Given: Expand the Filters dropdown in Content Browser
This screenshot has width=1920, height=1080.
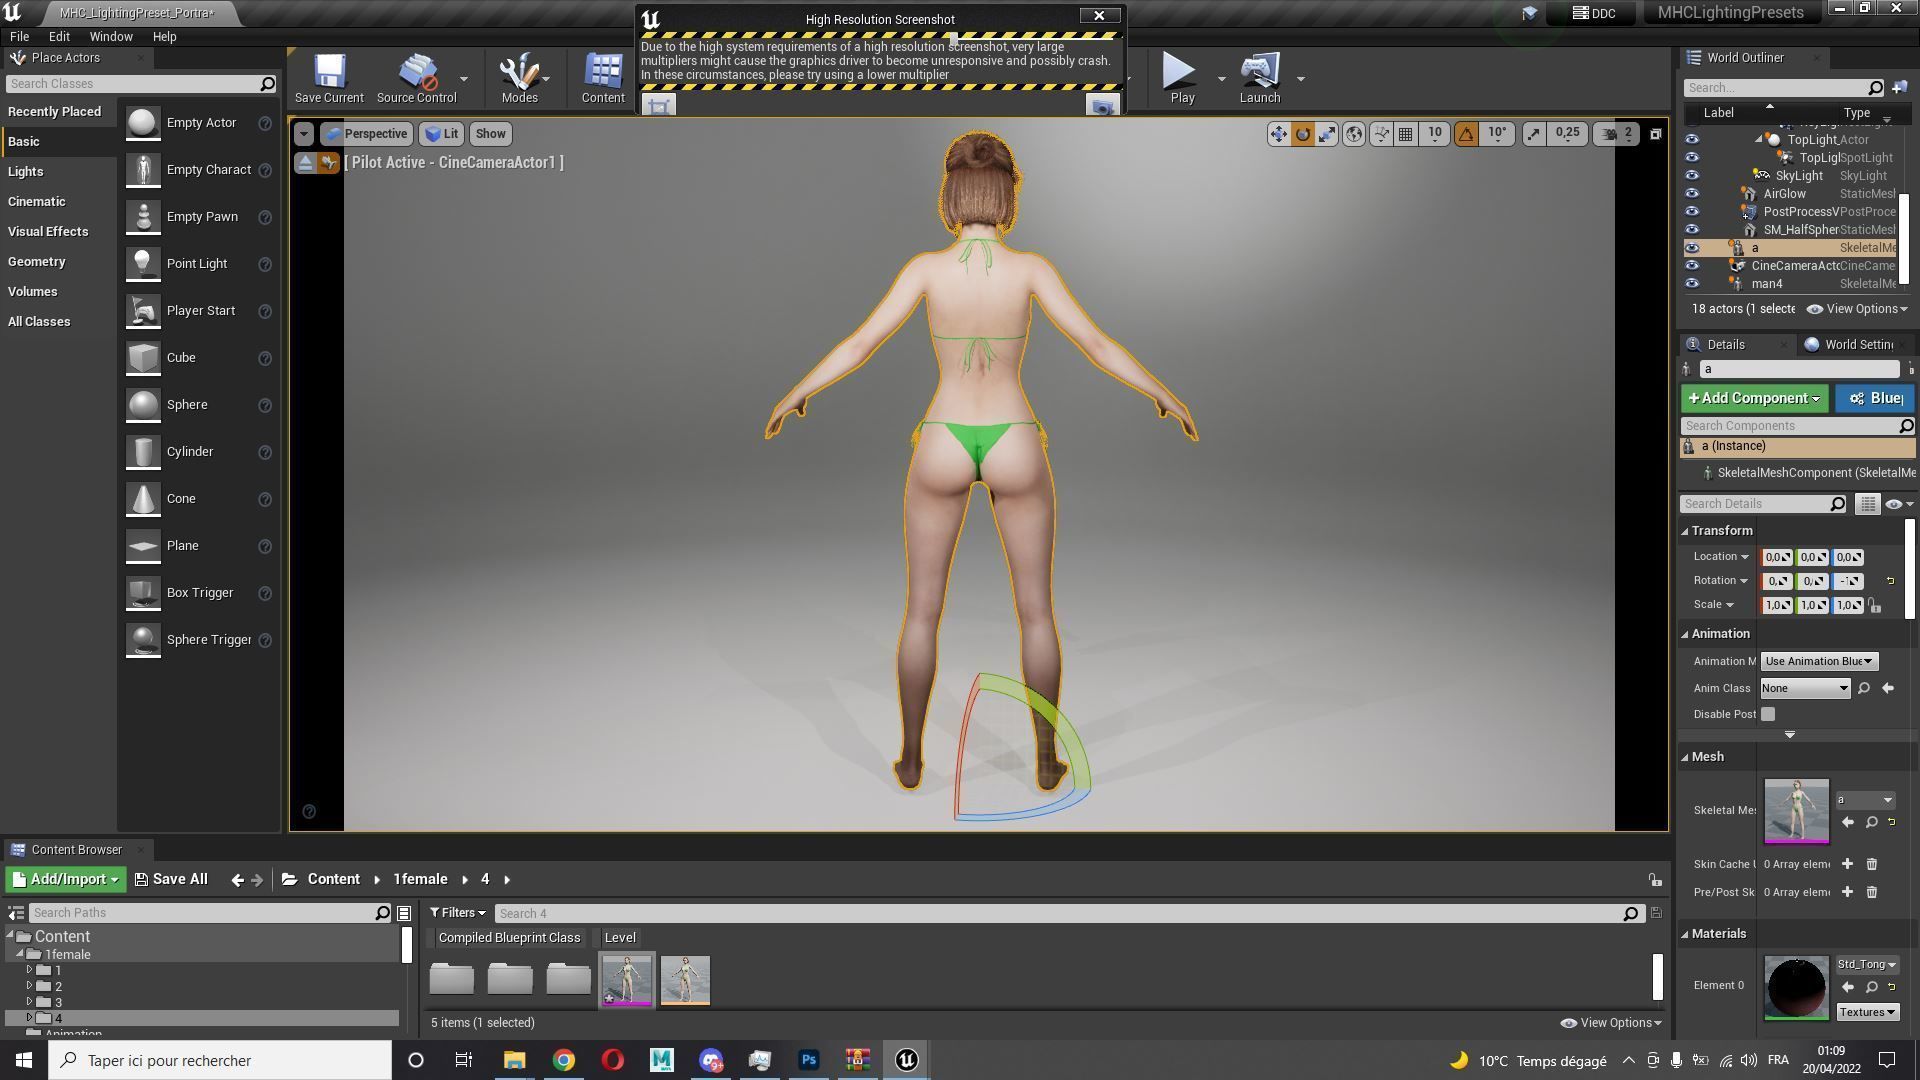Looking at the screenshot, I should click(x=458, y=913).
